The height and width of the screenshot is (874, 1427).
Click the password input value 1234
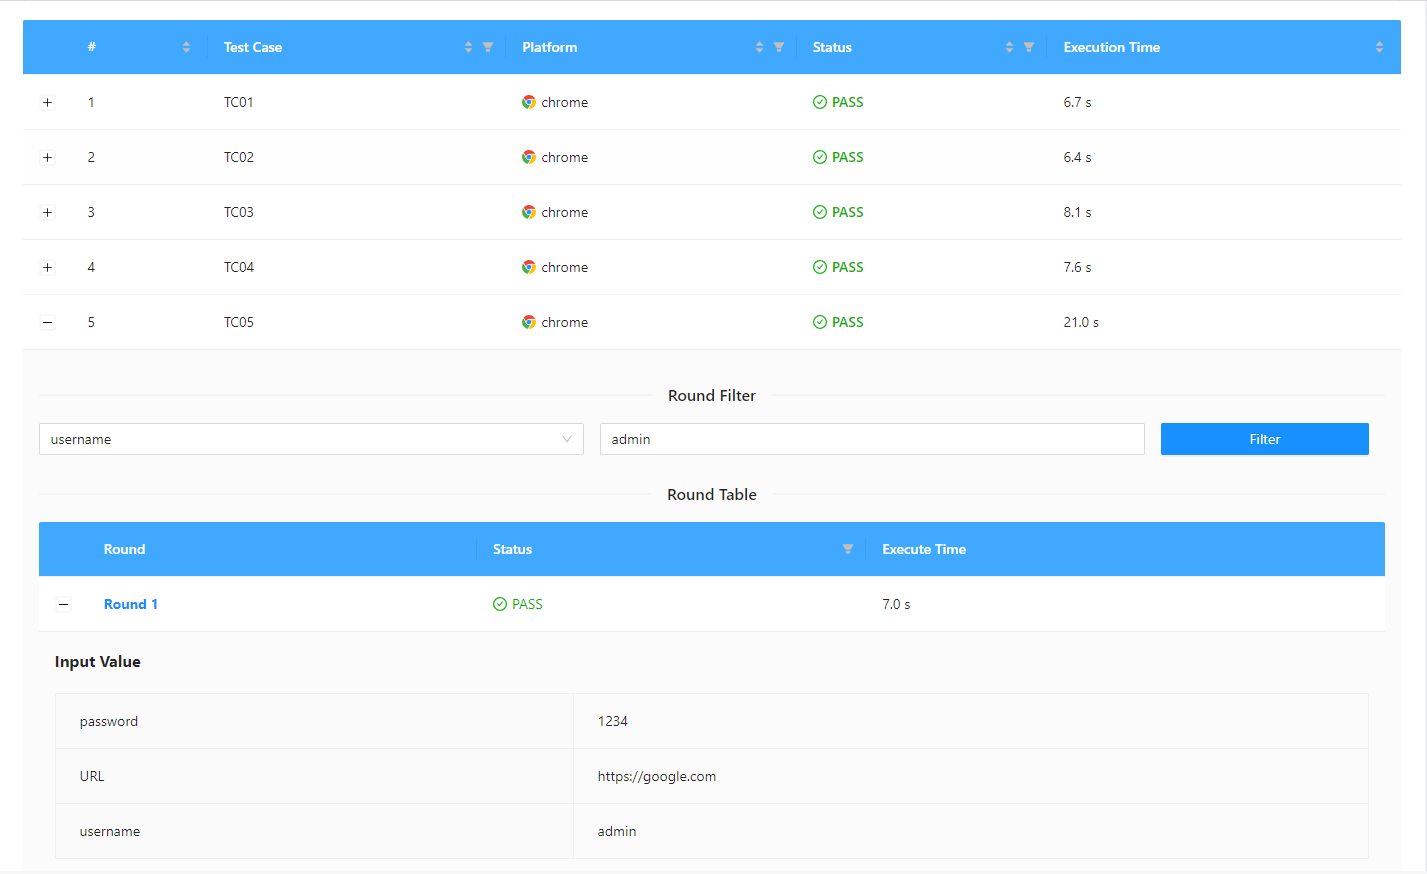[613, 721]
